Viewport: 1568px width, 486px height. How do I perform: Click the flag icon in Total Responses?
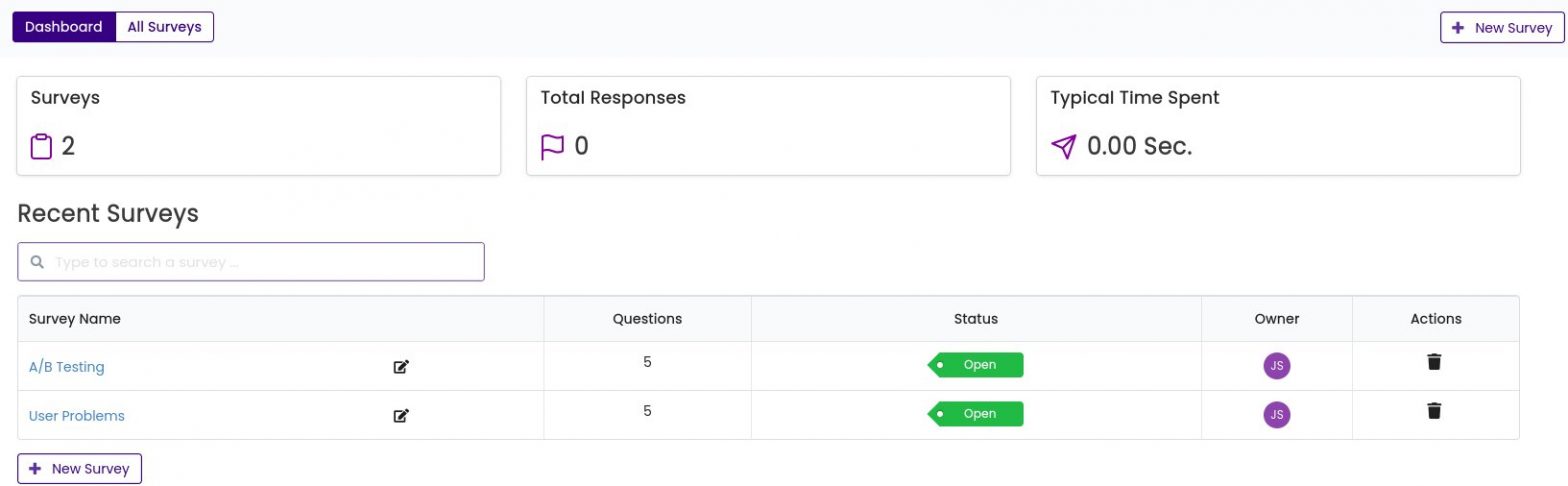552,147
